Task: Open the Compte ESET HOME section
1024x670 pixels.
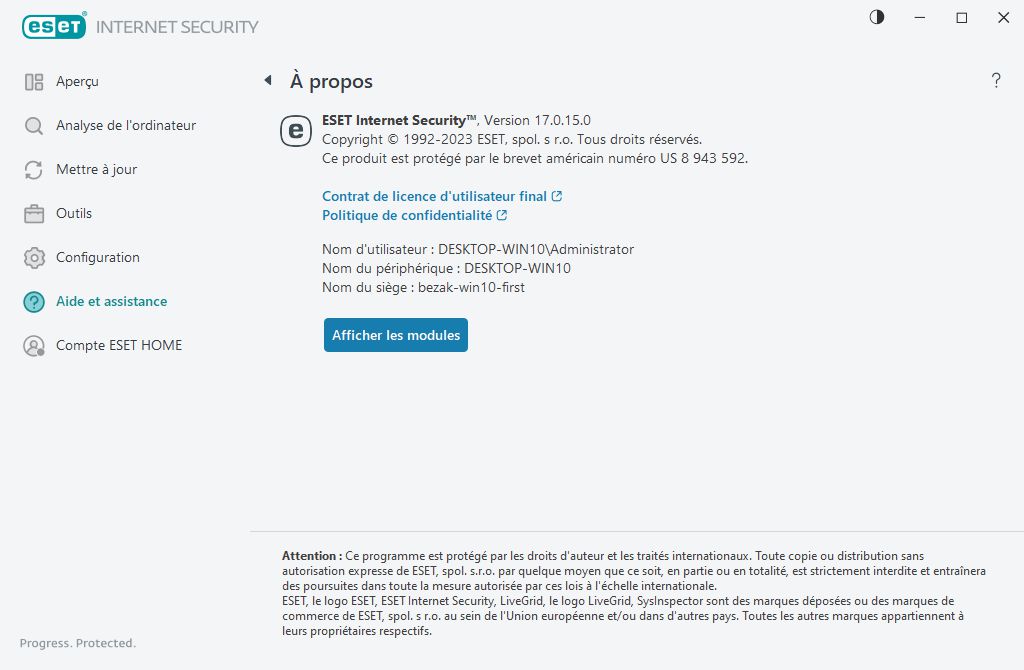Action: 35,345
